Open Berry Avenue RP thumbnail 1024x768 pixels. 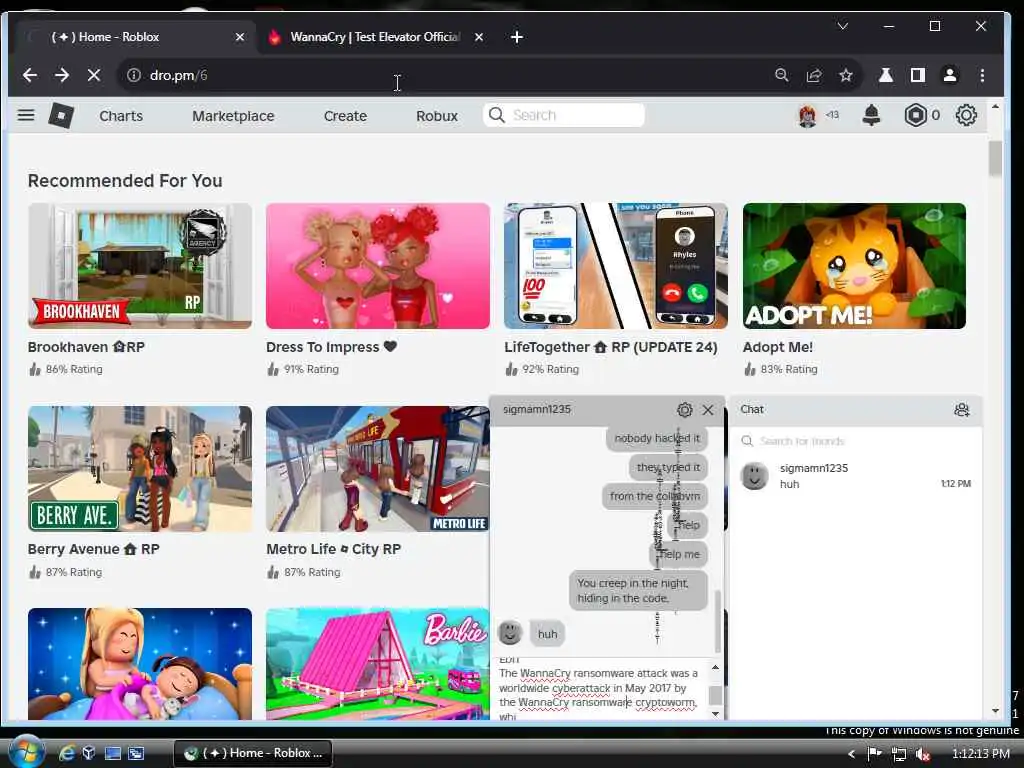tap(140, 469)
